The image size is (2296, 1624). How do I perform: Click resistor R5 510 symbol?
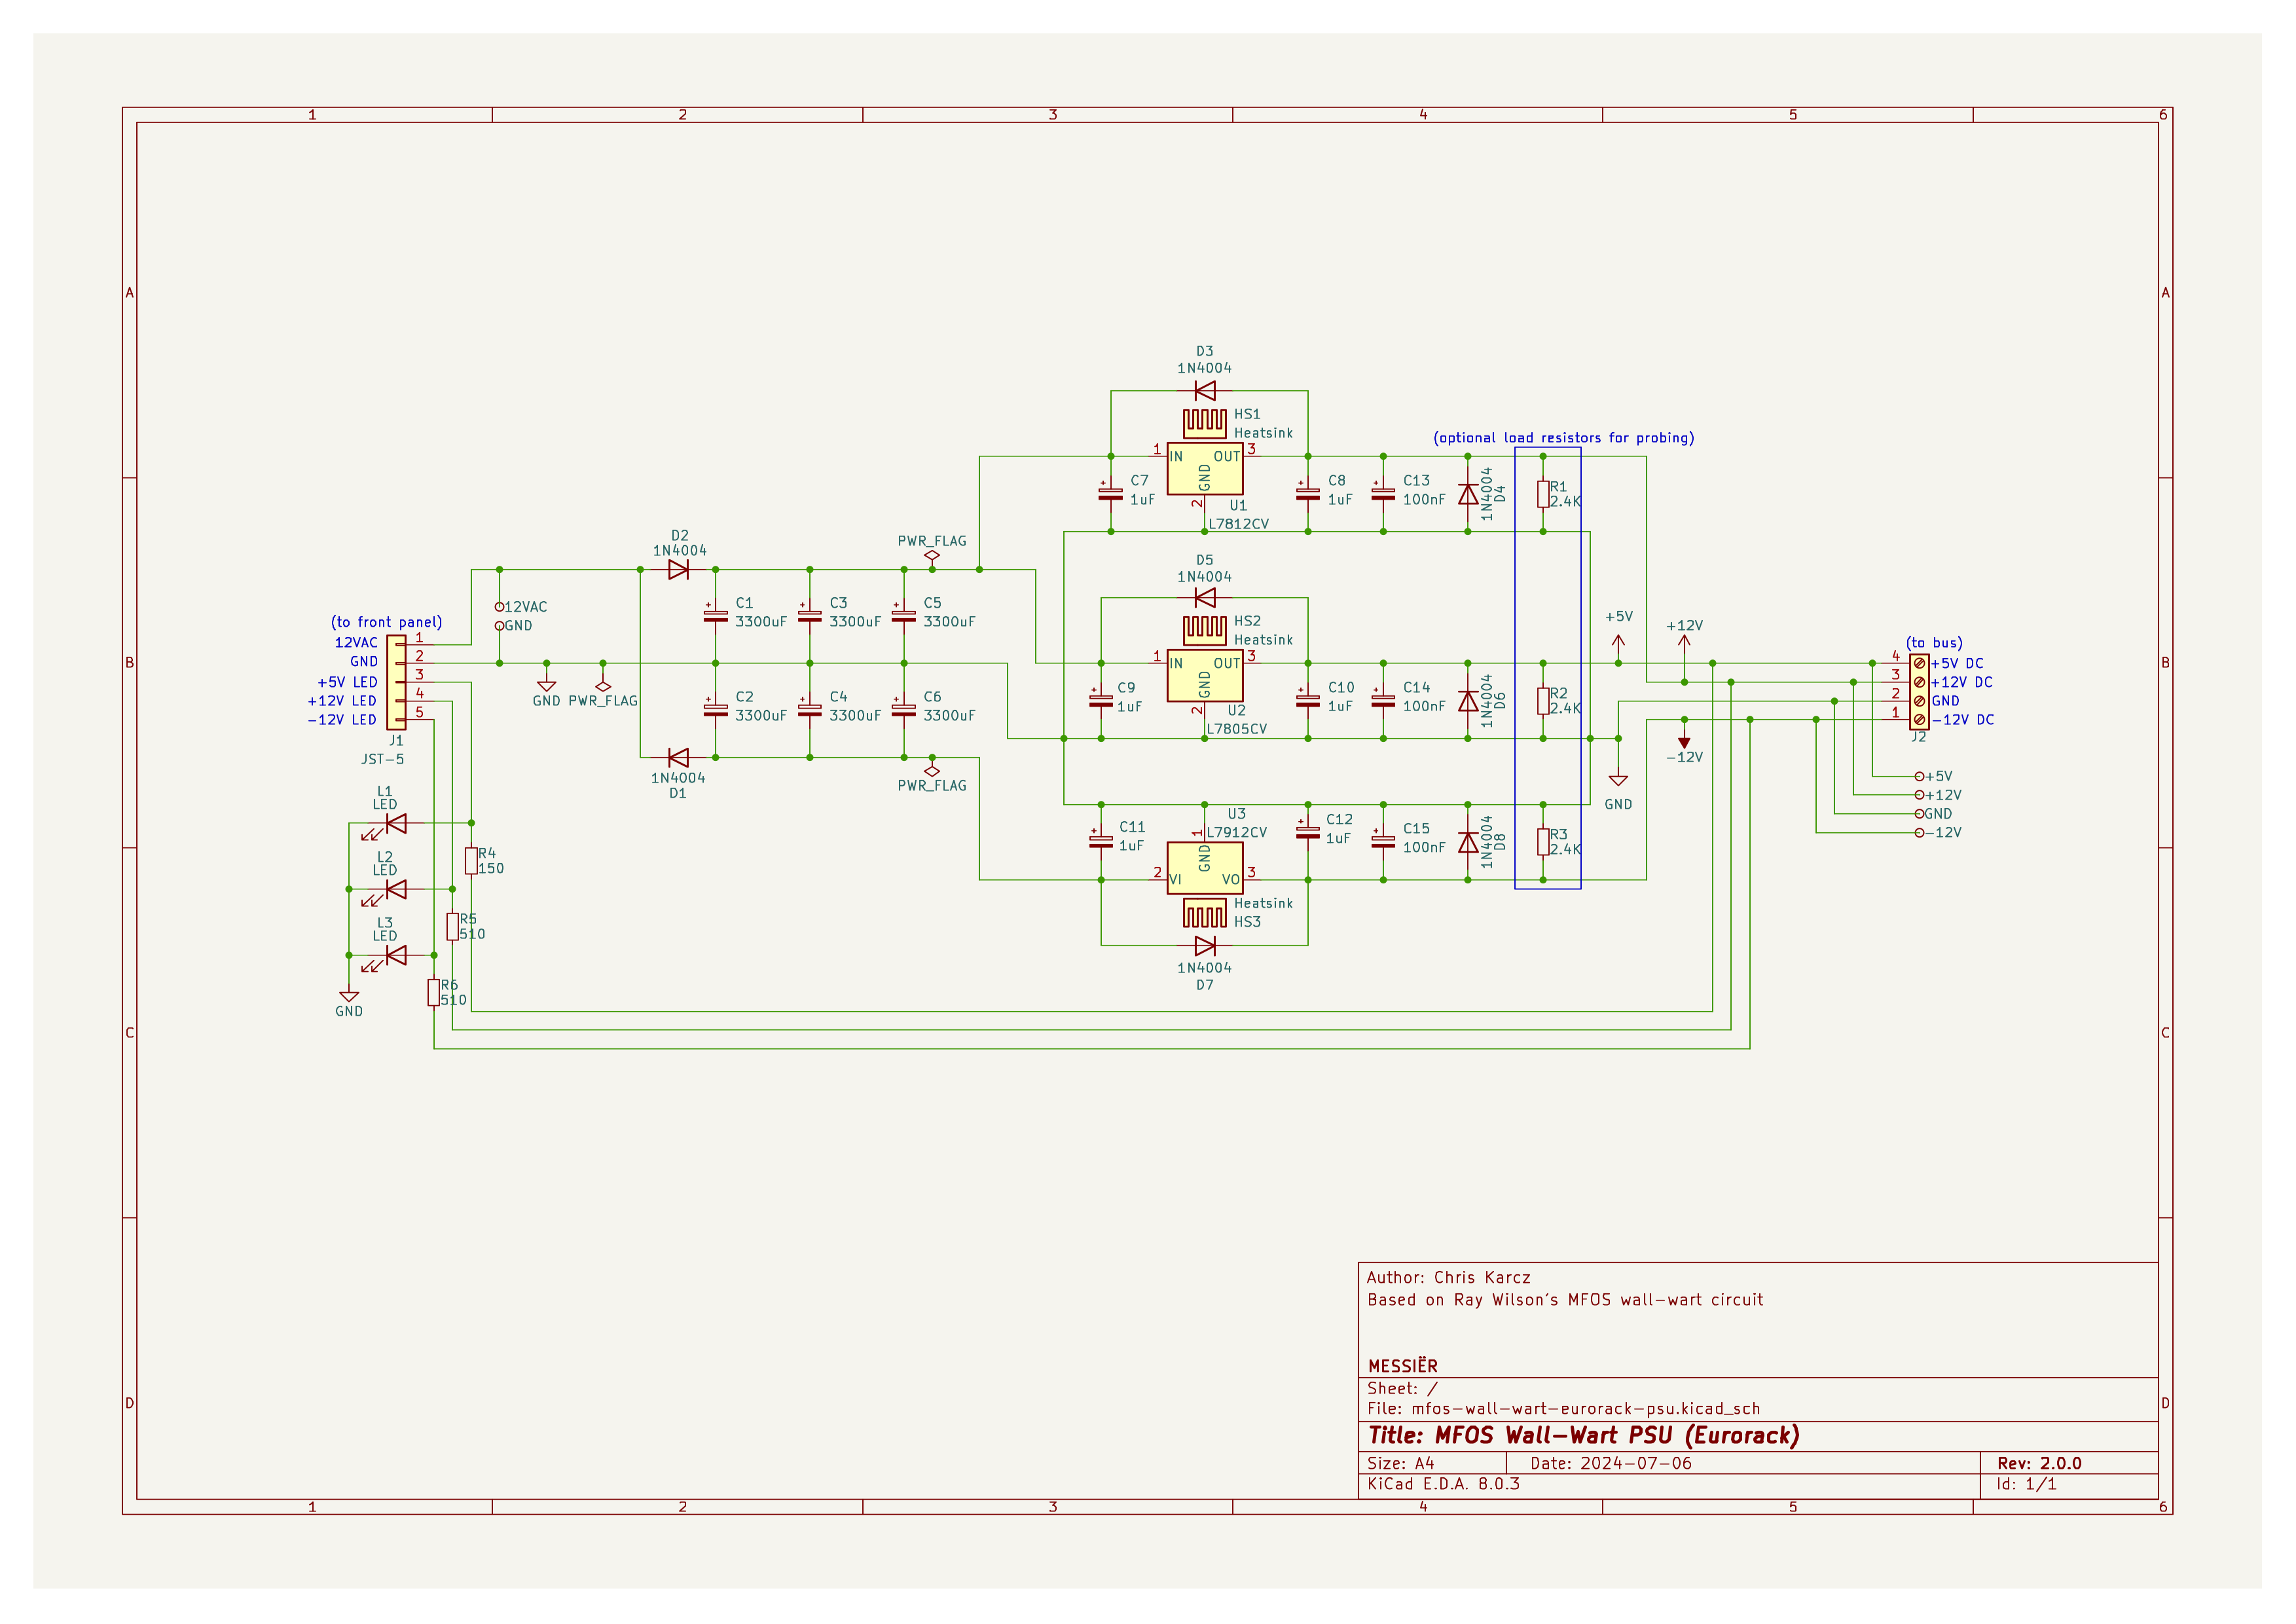(452, 927)
